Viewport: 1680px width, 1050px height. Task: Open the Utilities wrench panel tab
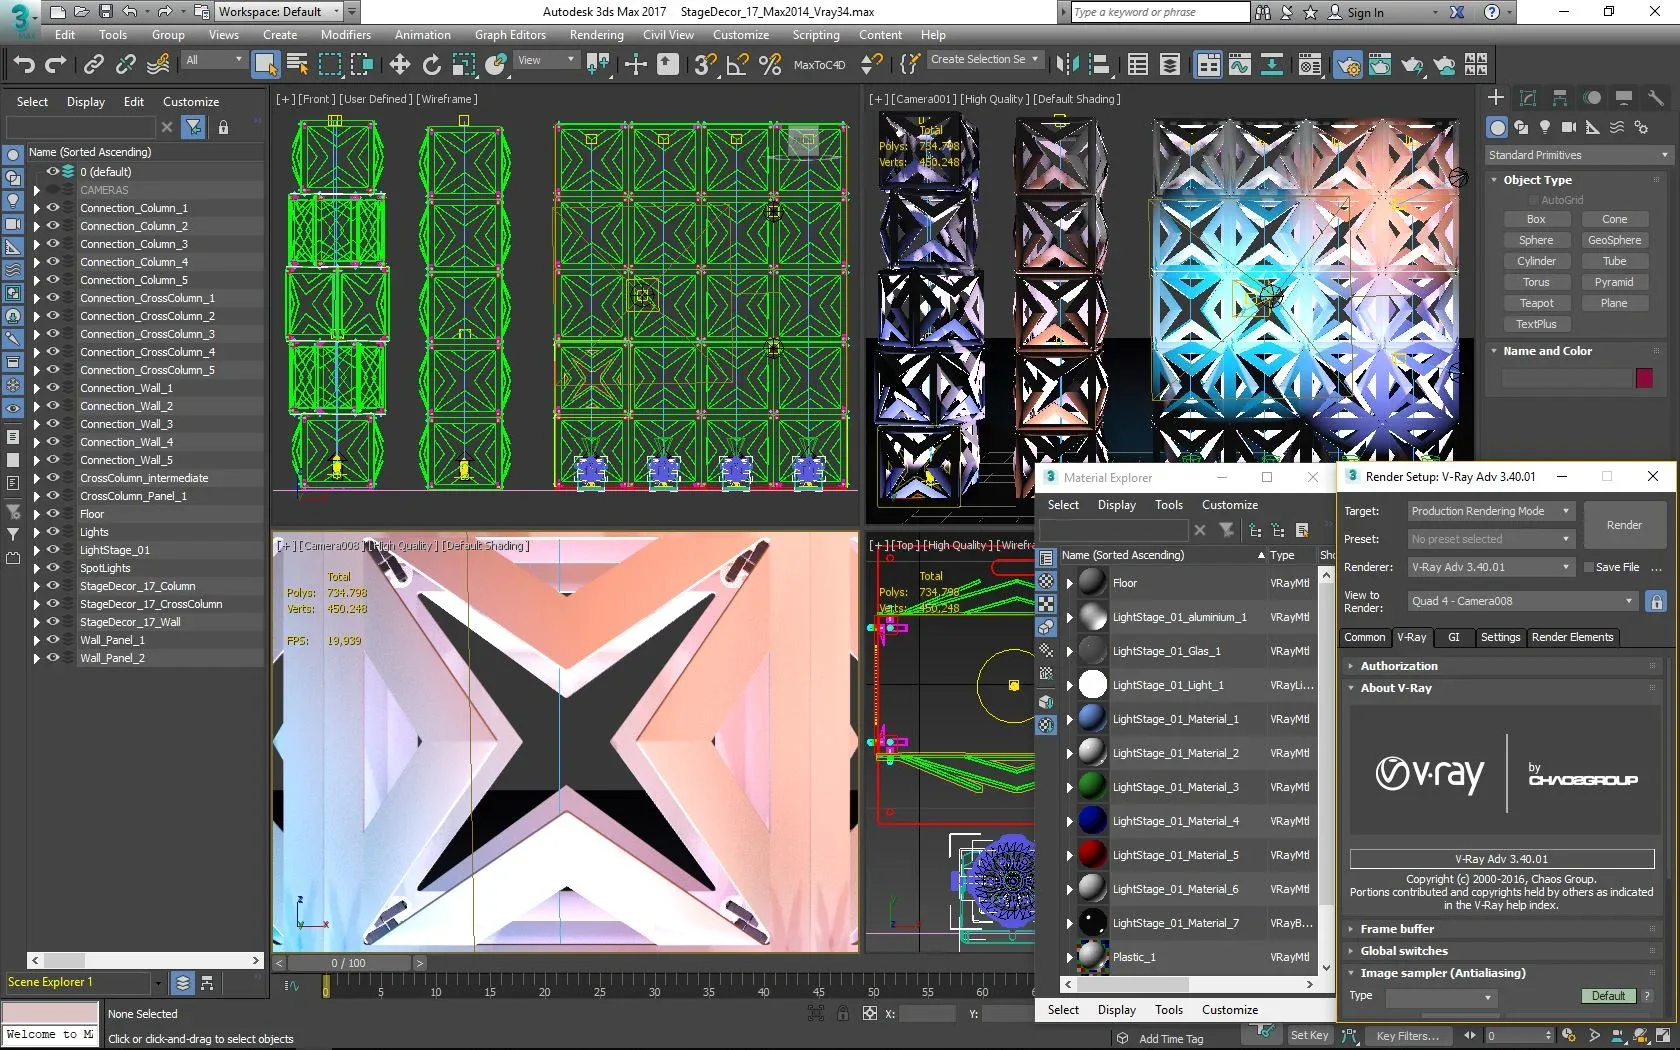pyautogui.click(x=1656, y=98)
